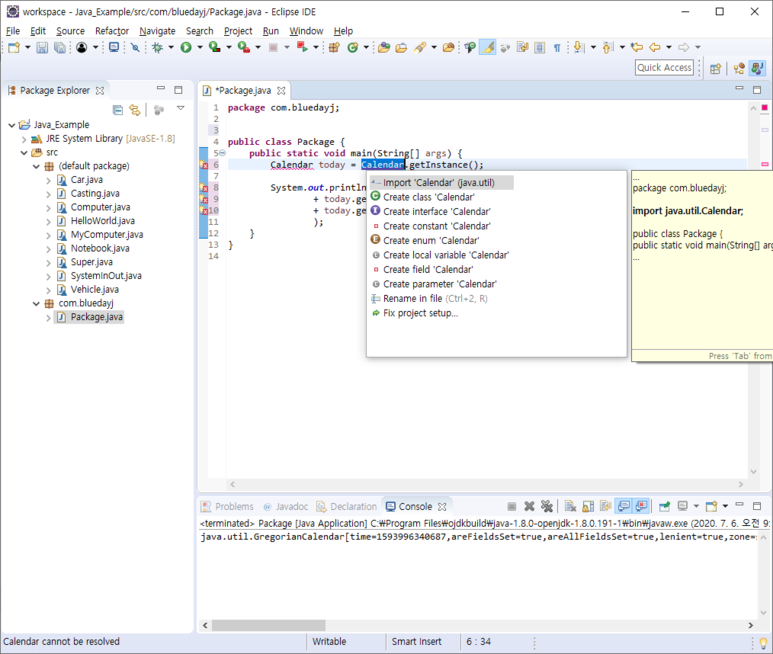Viewport: 773px width, 654px height.
Task: Click Remove Launch icon in Console
Action: click(529, 506)
